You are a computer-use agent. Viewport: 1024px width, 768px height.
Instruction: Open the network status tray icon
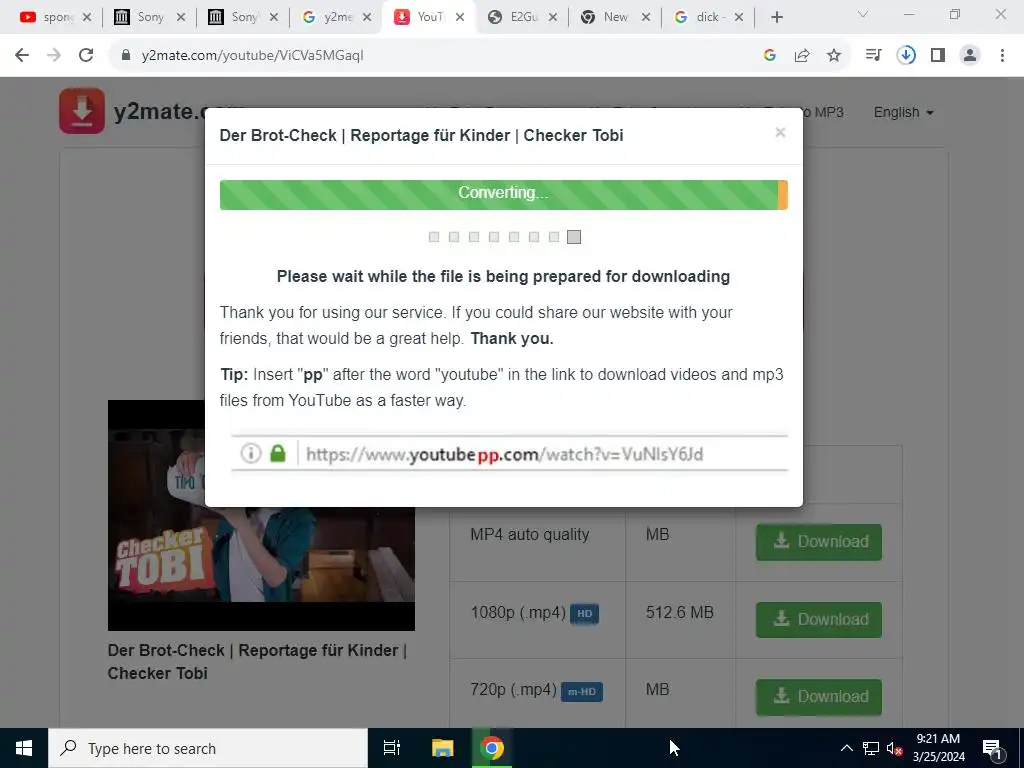tap(871, 748)
